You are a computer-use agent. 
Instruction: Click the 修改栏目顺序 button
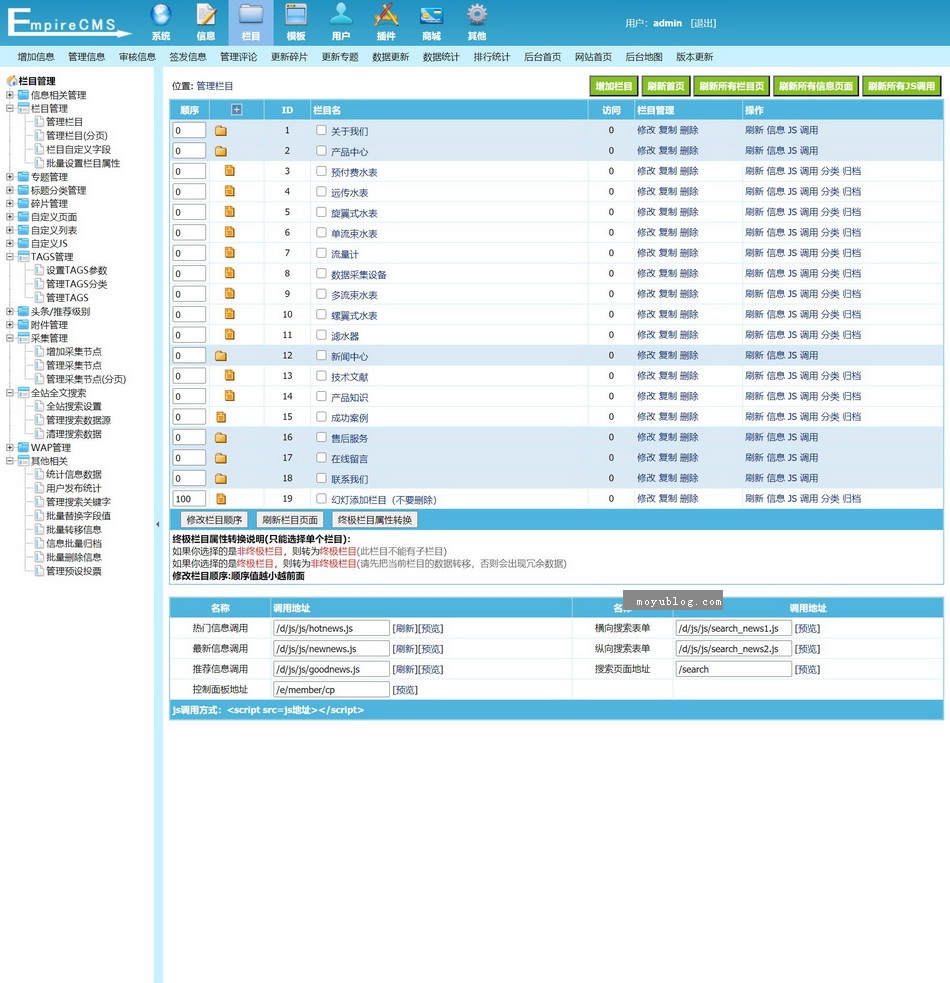[x=214, y=520]
